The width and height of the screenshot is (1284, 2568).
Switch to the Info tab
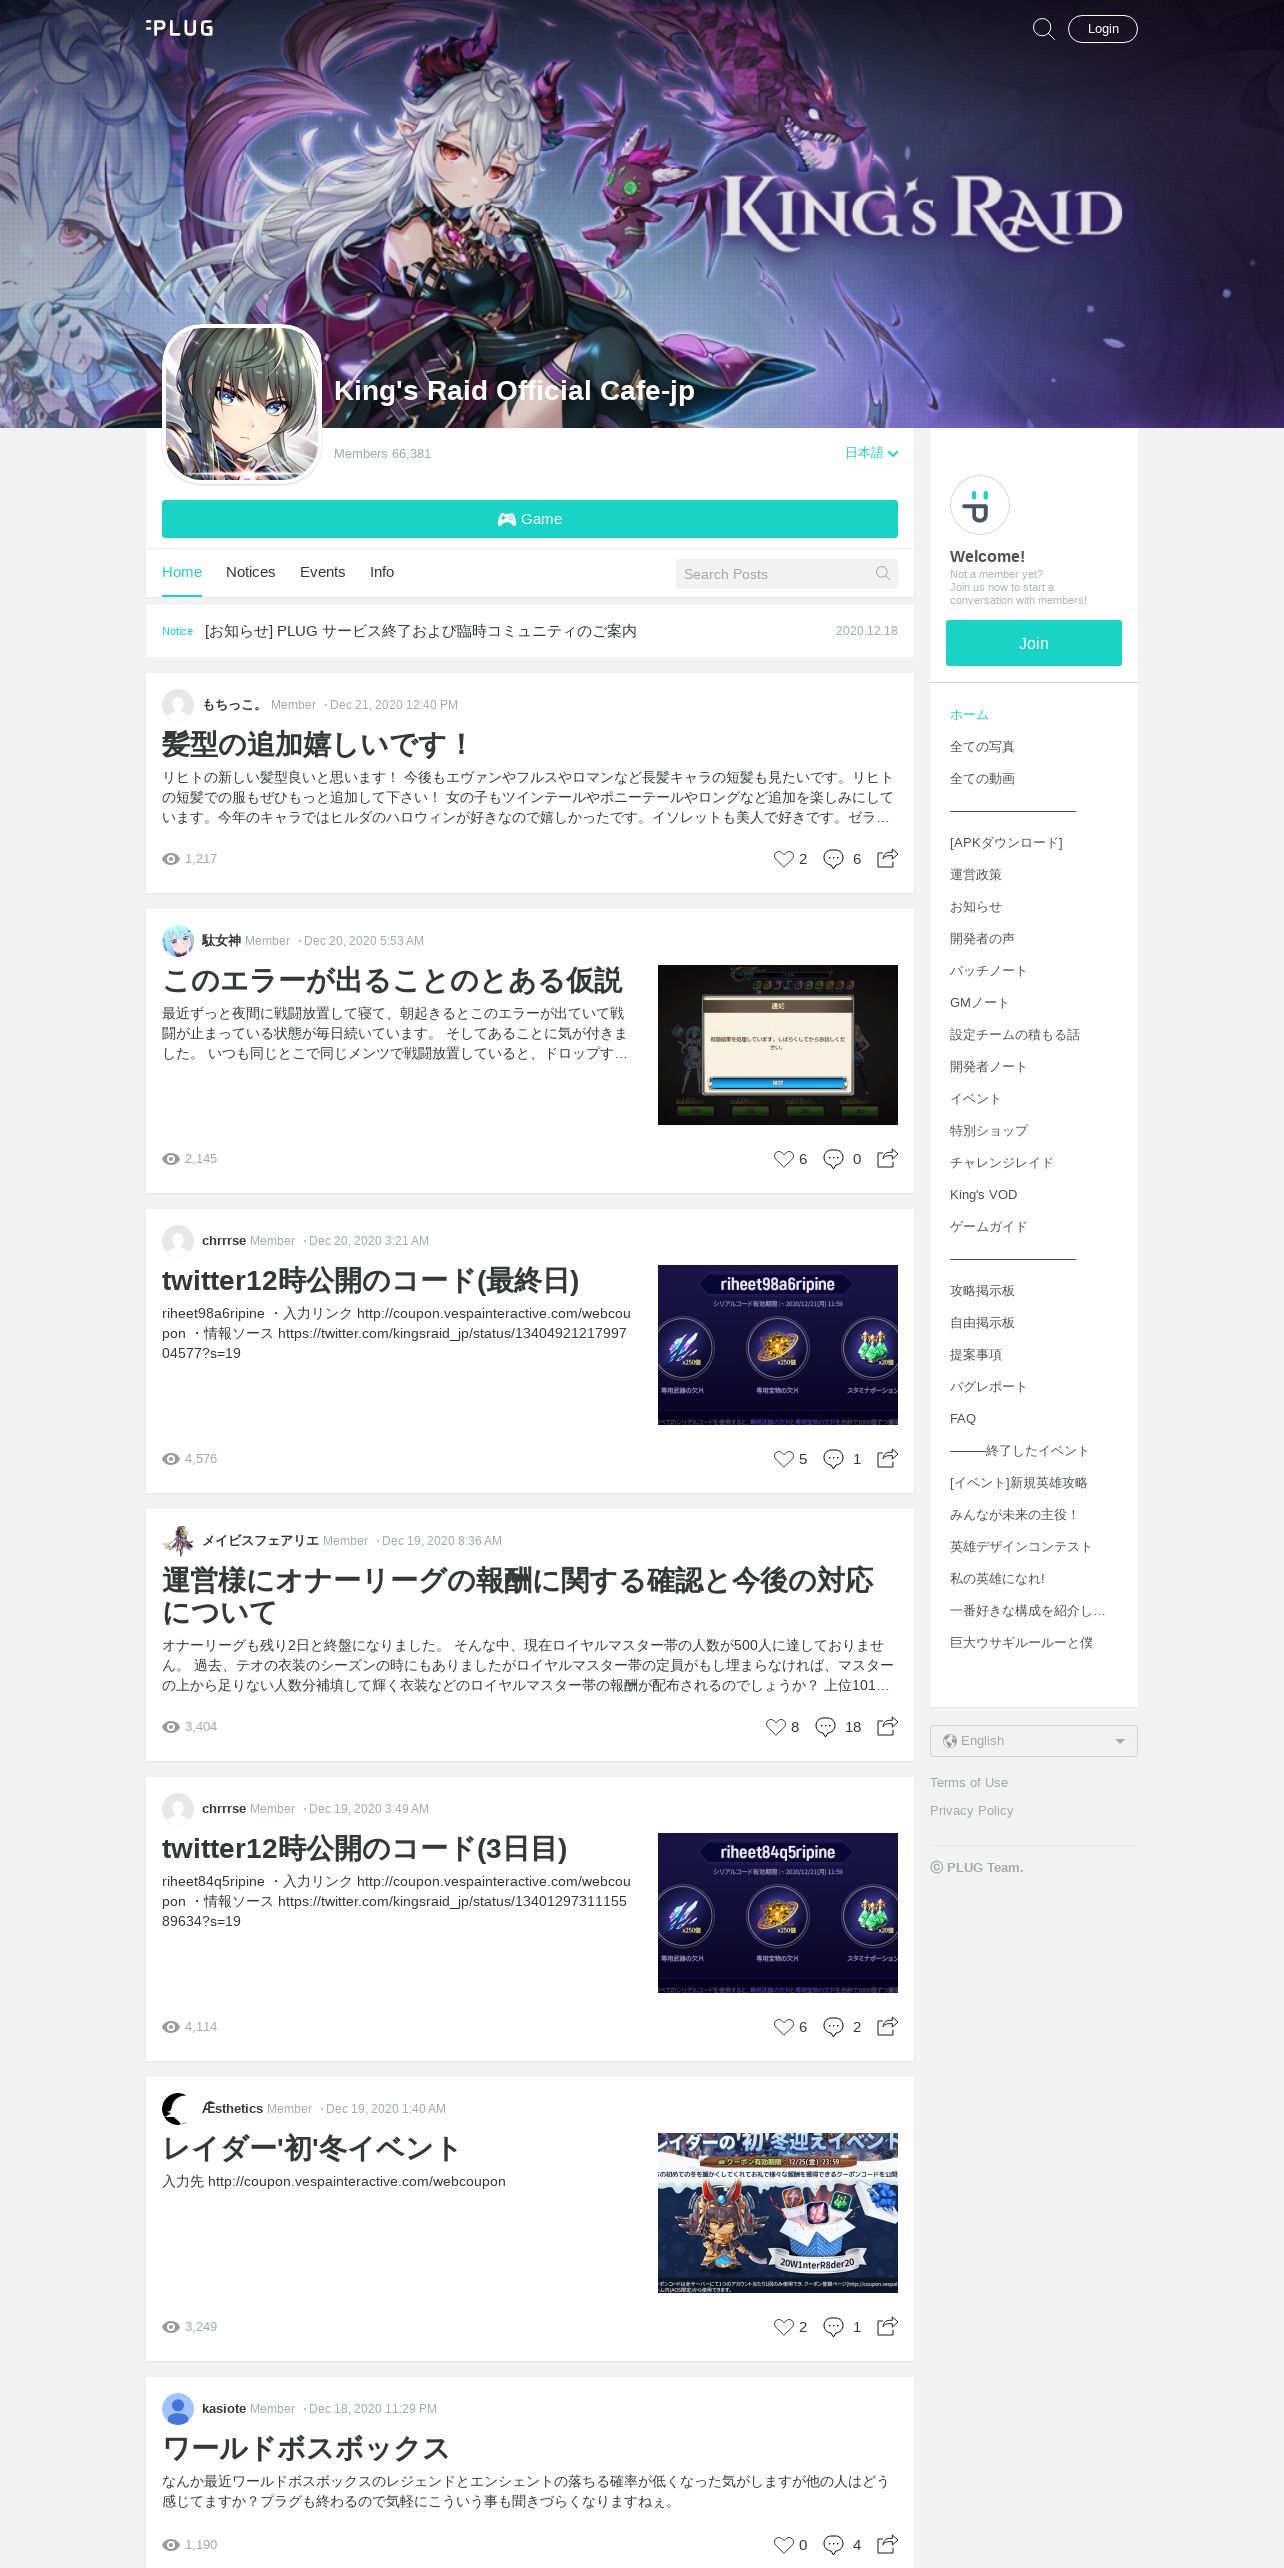pyautogui.click(x=382, y=572)
